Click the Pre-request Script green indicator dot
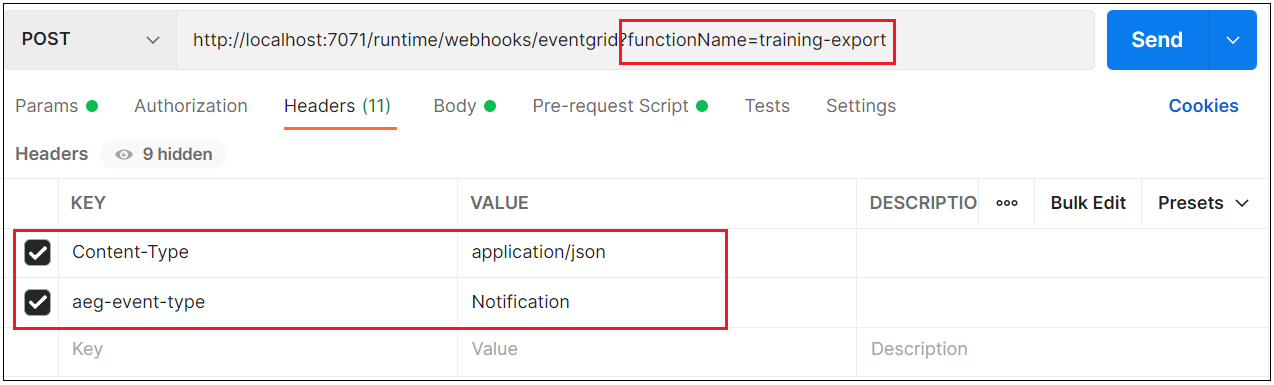 [702, 106]
